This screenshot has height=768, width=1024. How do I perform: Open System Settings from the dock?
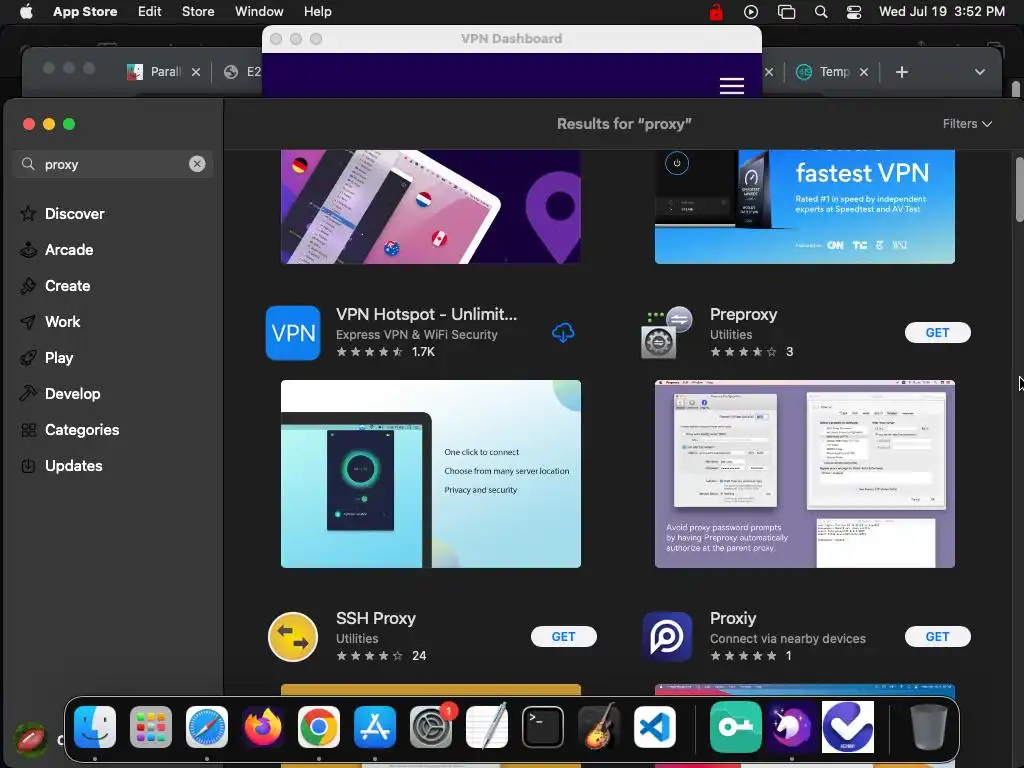[431, 727]
